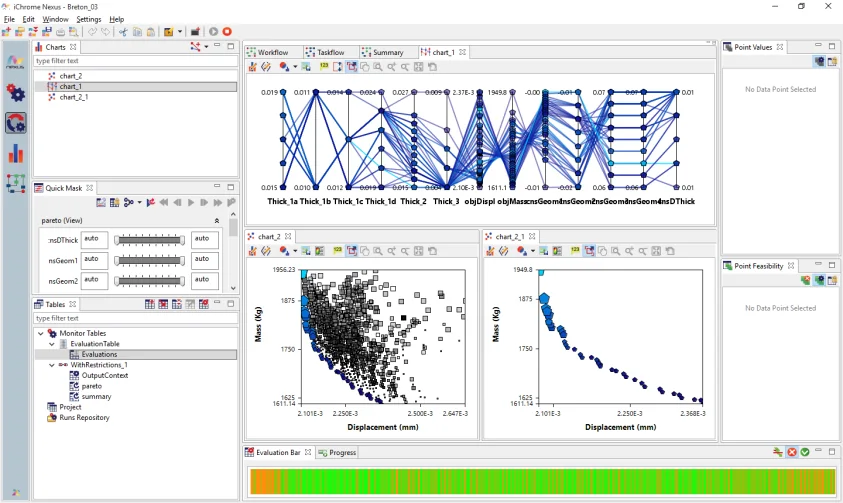
Task: Toggle the selection mode button in chart_2 toolbar
Action: pyautogui.click(x=352, y=250)
